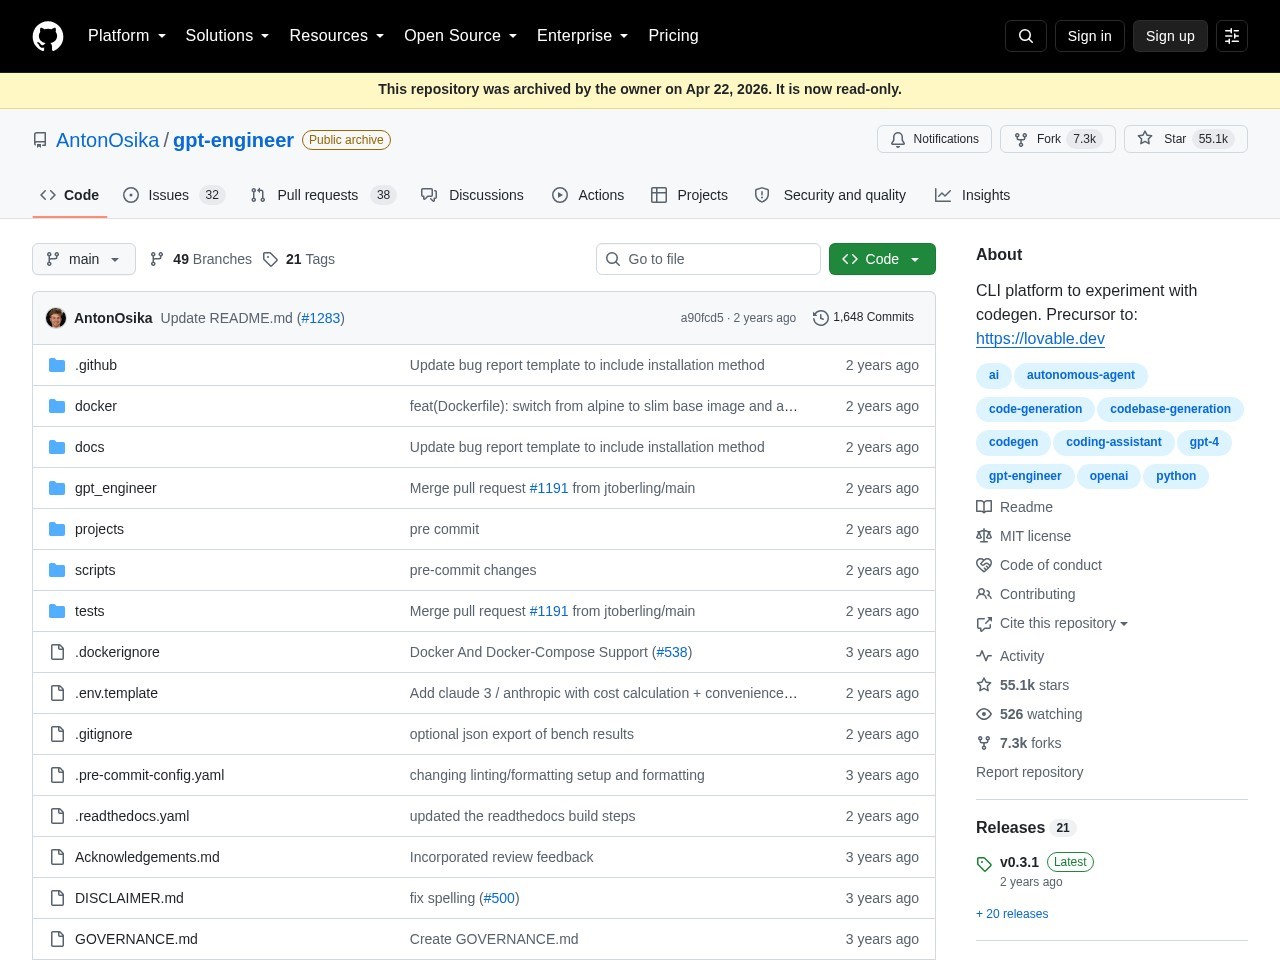Select the Code tab

click(69, 195)
